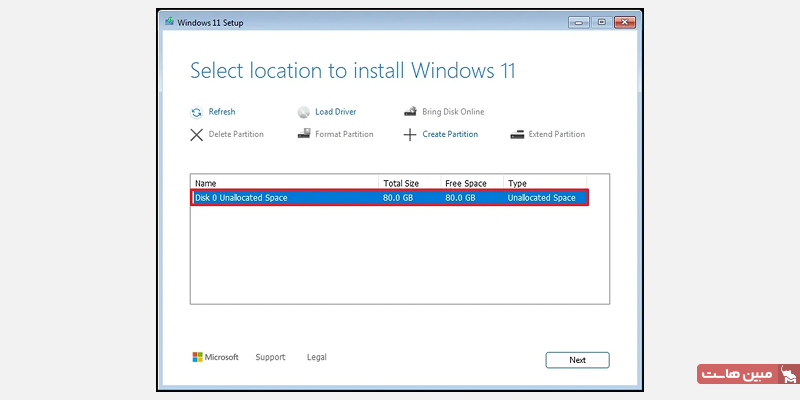The height and width of the screenshot is (400, 800).
Task: Open the Legal link
Action: point(317,357)
